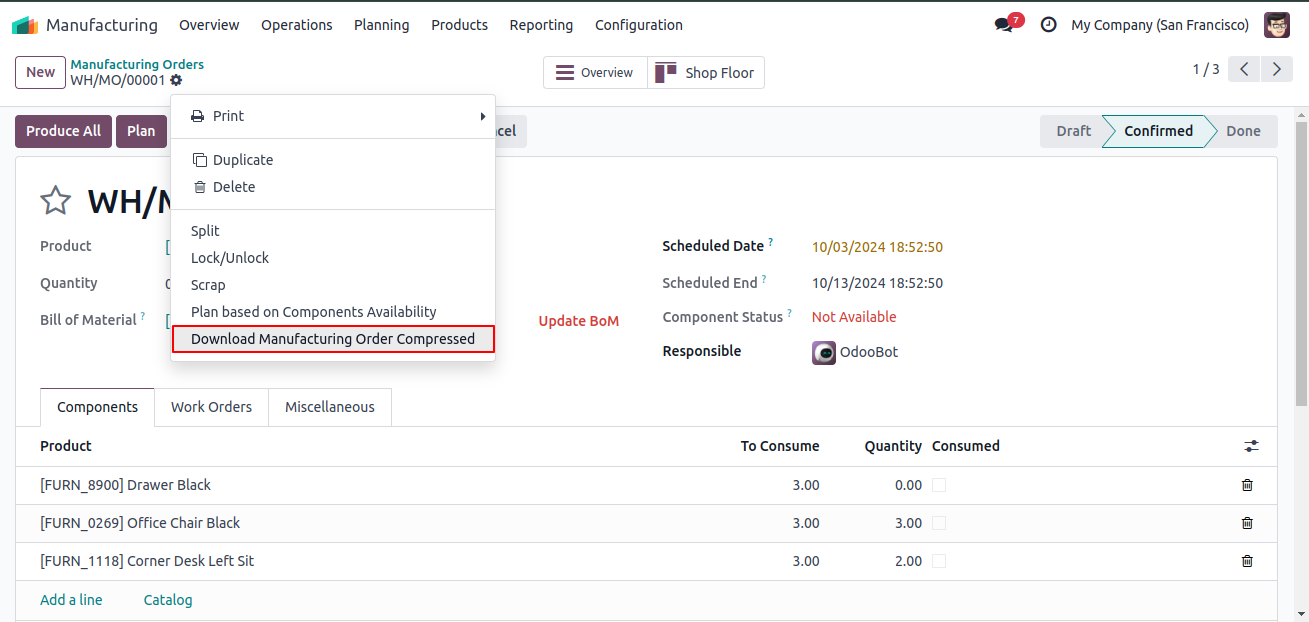Mark order as favorite with star

point(56,201)
